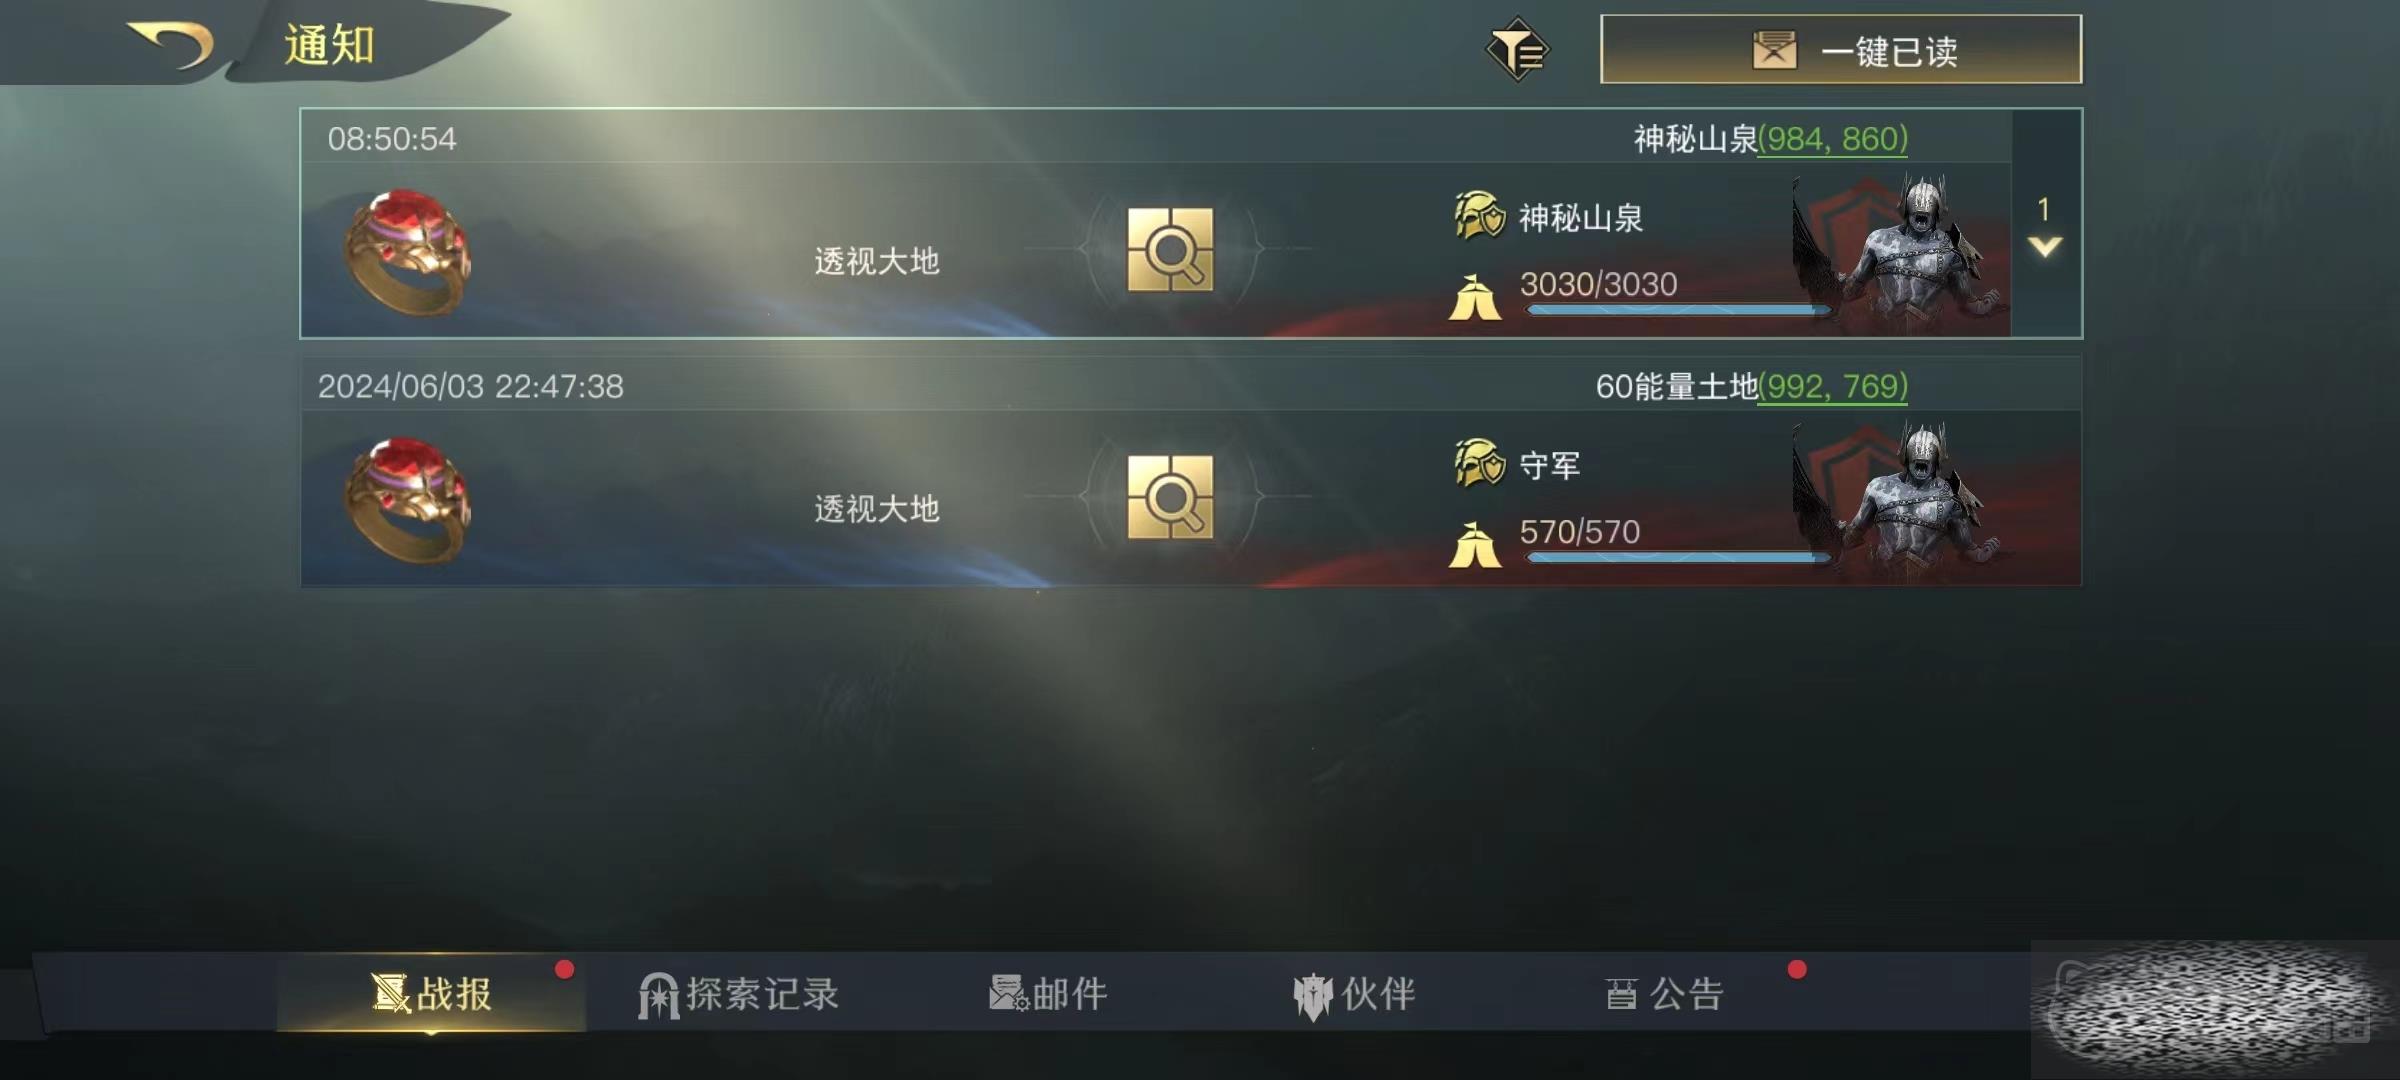
Task: Click the magnifier scout icon in 神秘山泉 report
Action: pyautogui.click(x=1170, y=250)
